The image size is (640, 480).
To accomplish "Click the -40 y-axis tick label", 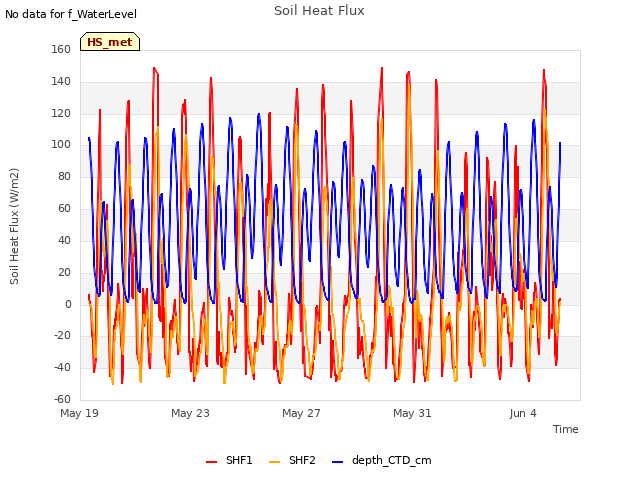I will tap(62, 367).
